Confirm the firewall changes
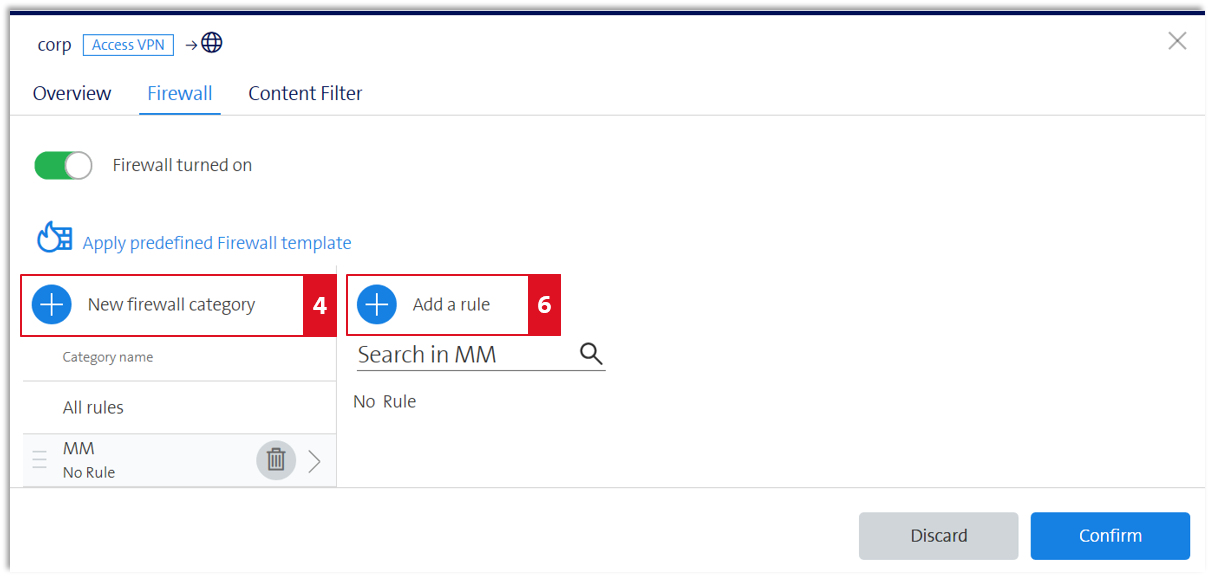Image resolution: width=1210 pixels, height=575 pixels. 1110,536
